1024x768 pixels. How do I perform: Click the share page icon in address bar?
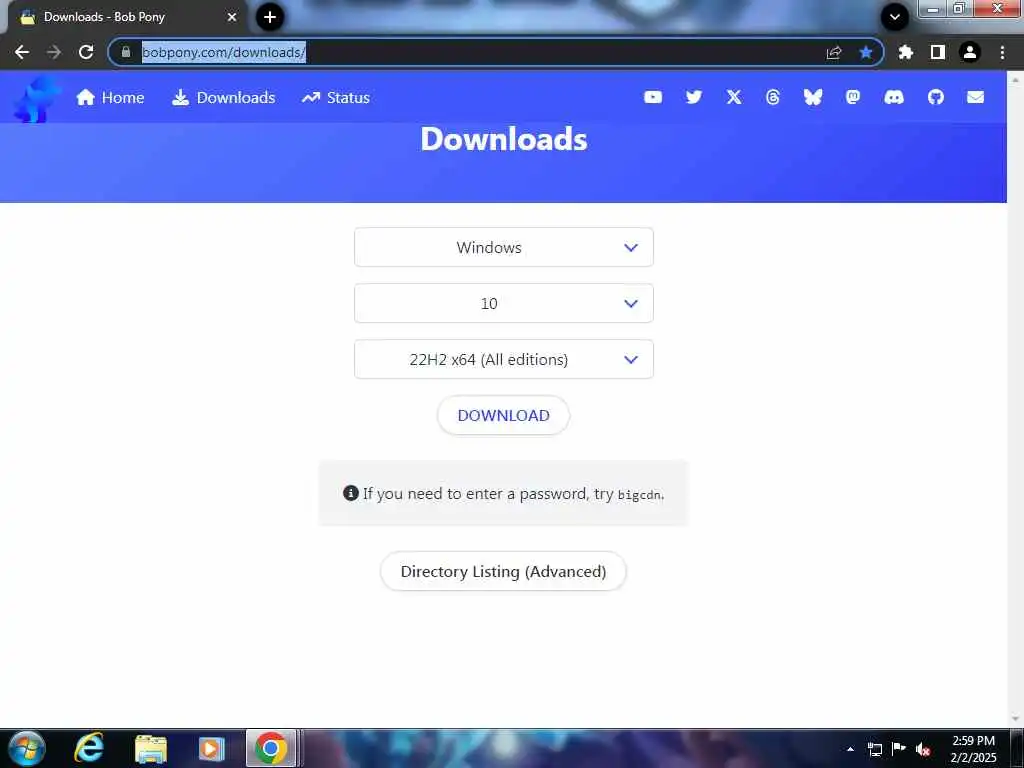tap(833, 52)
